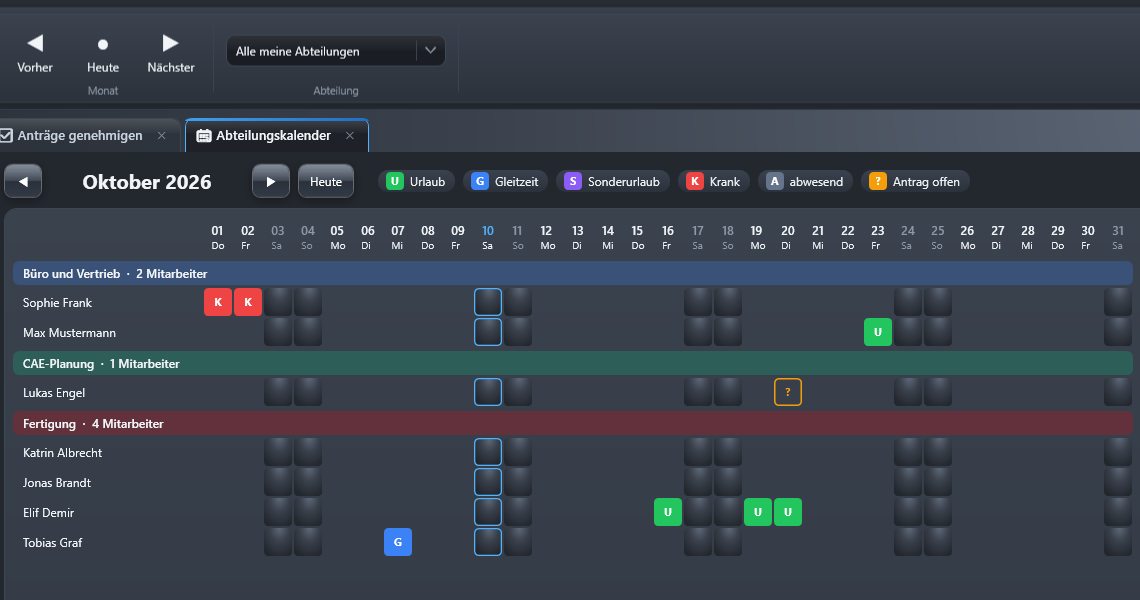Open the Alle meine Abteilungen dropdown
Image resolution: width=1140 pixels, height=600 pixels.
point(335,51)
